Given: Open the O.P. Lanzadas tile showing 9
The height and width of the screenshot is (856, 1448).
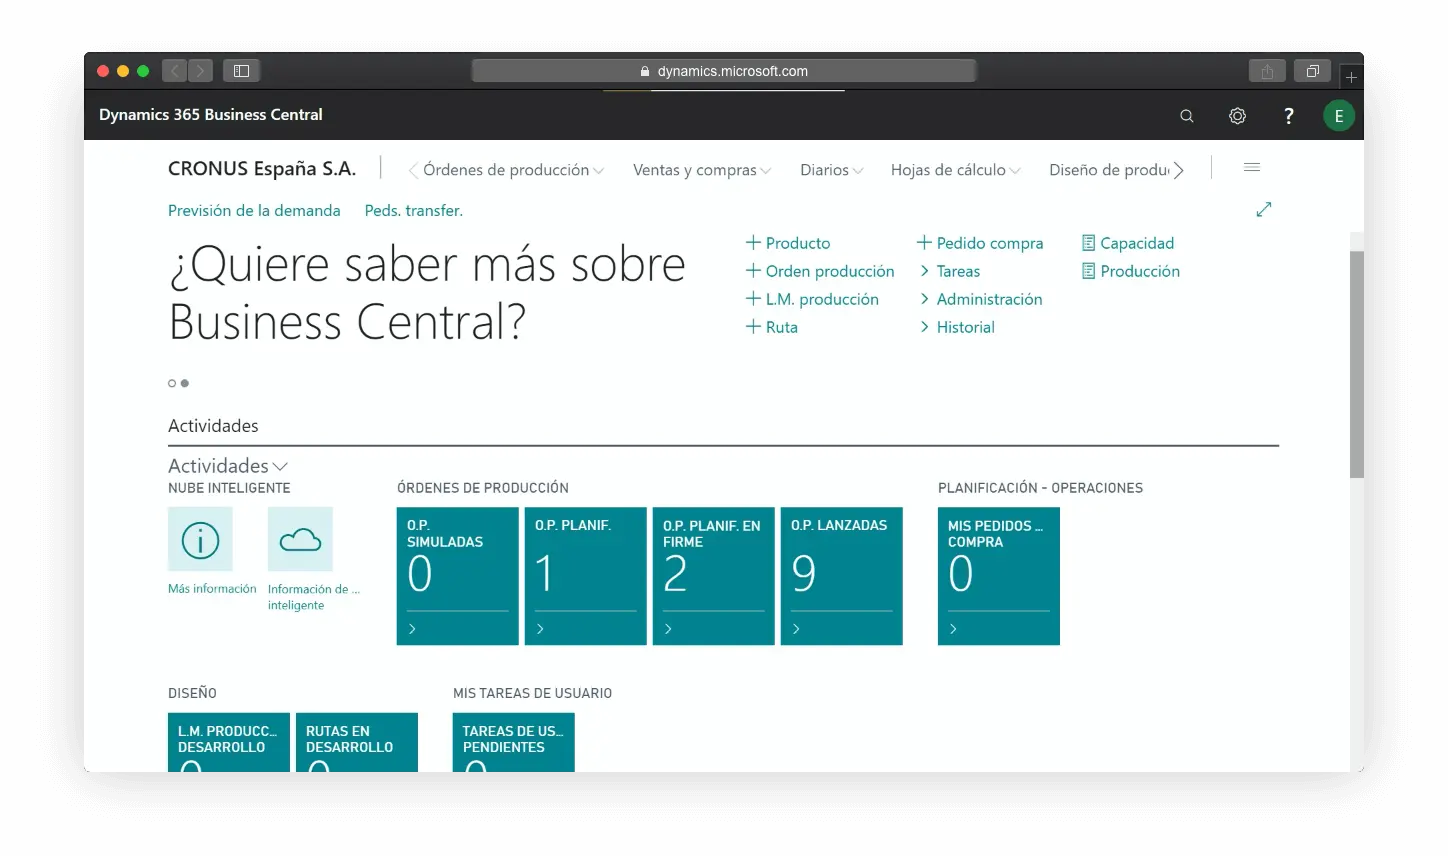Looking at the screenshot, I should pyautogui.click(x=841, y=576).
